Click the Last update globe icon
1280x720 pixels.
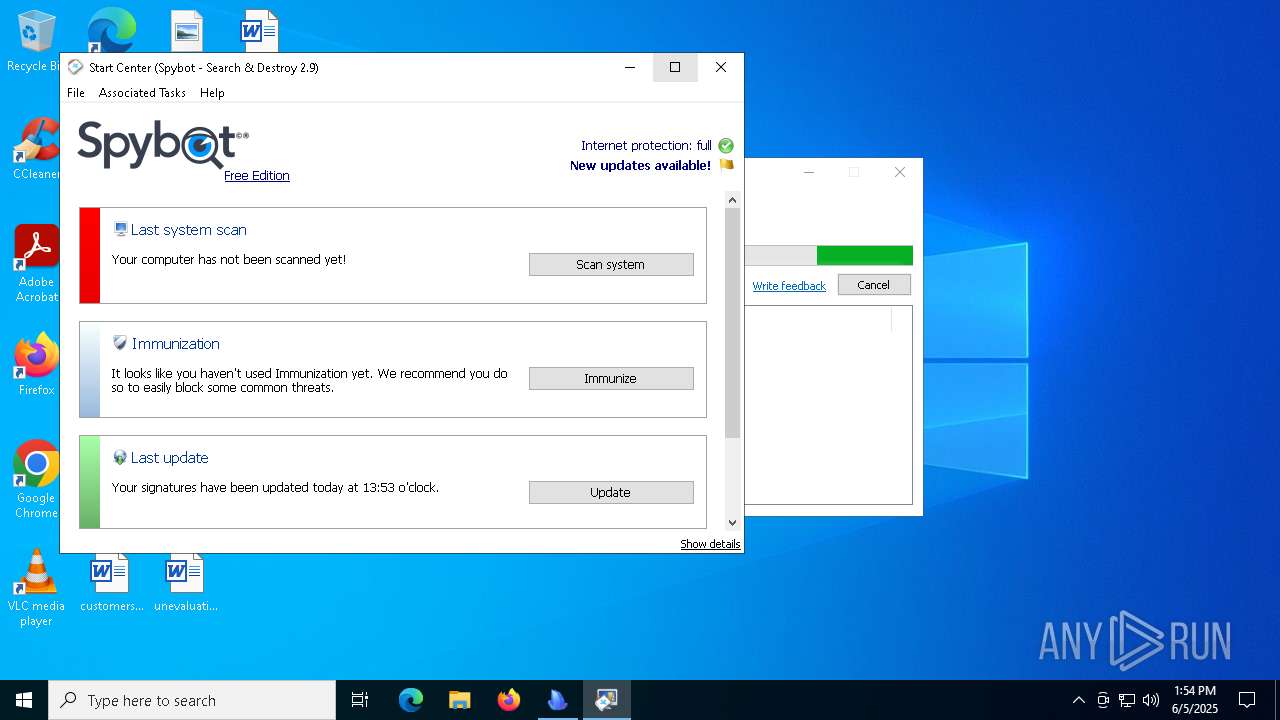(120, 457)
